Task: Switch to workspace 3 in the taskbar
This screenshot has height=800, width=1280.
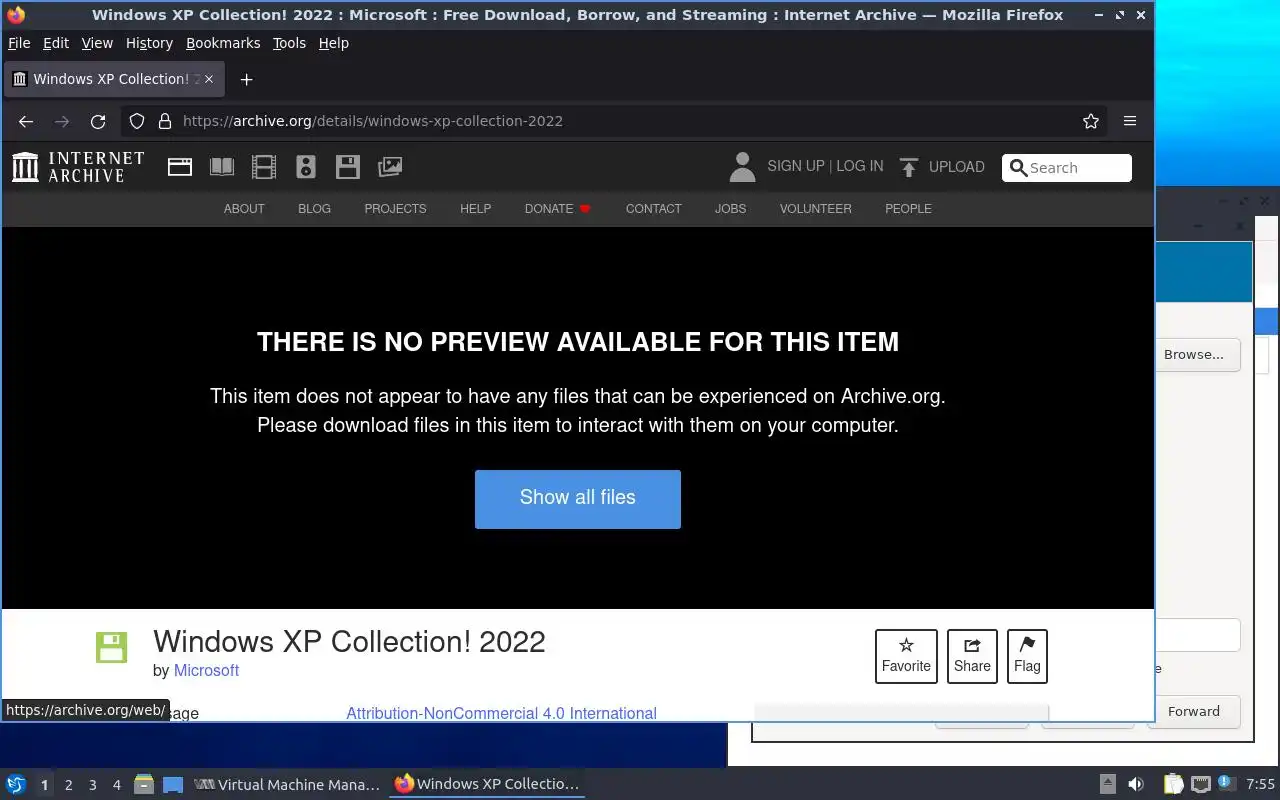Action: click(x=92, y=785)
